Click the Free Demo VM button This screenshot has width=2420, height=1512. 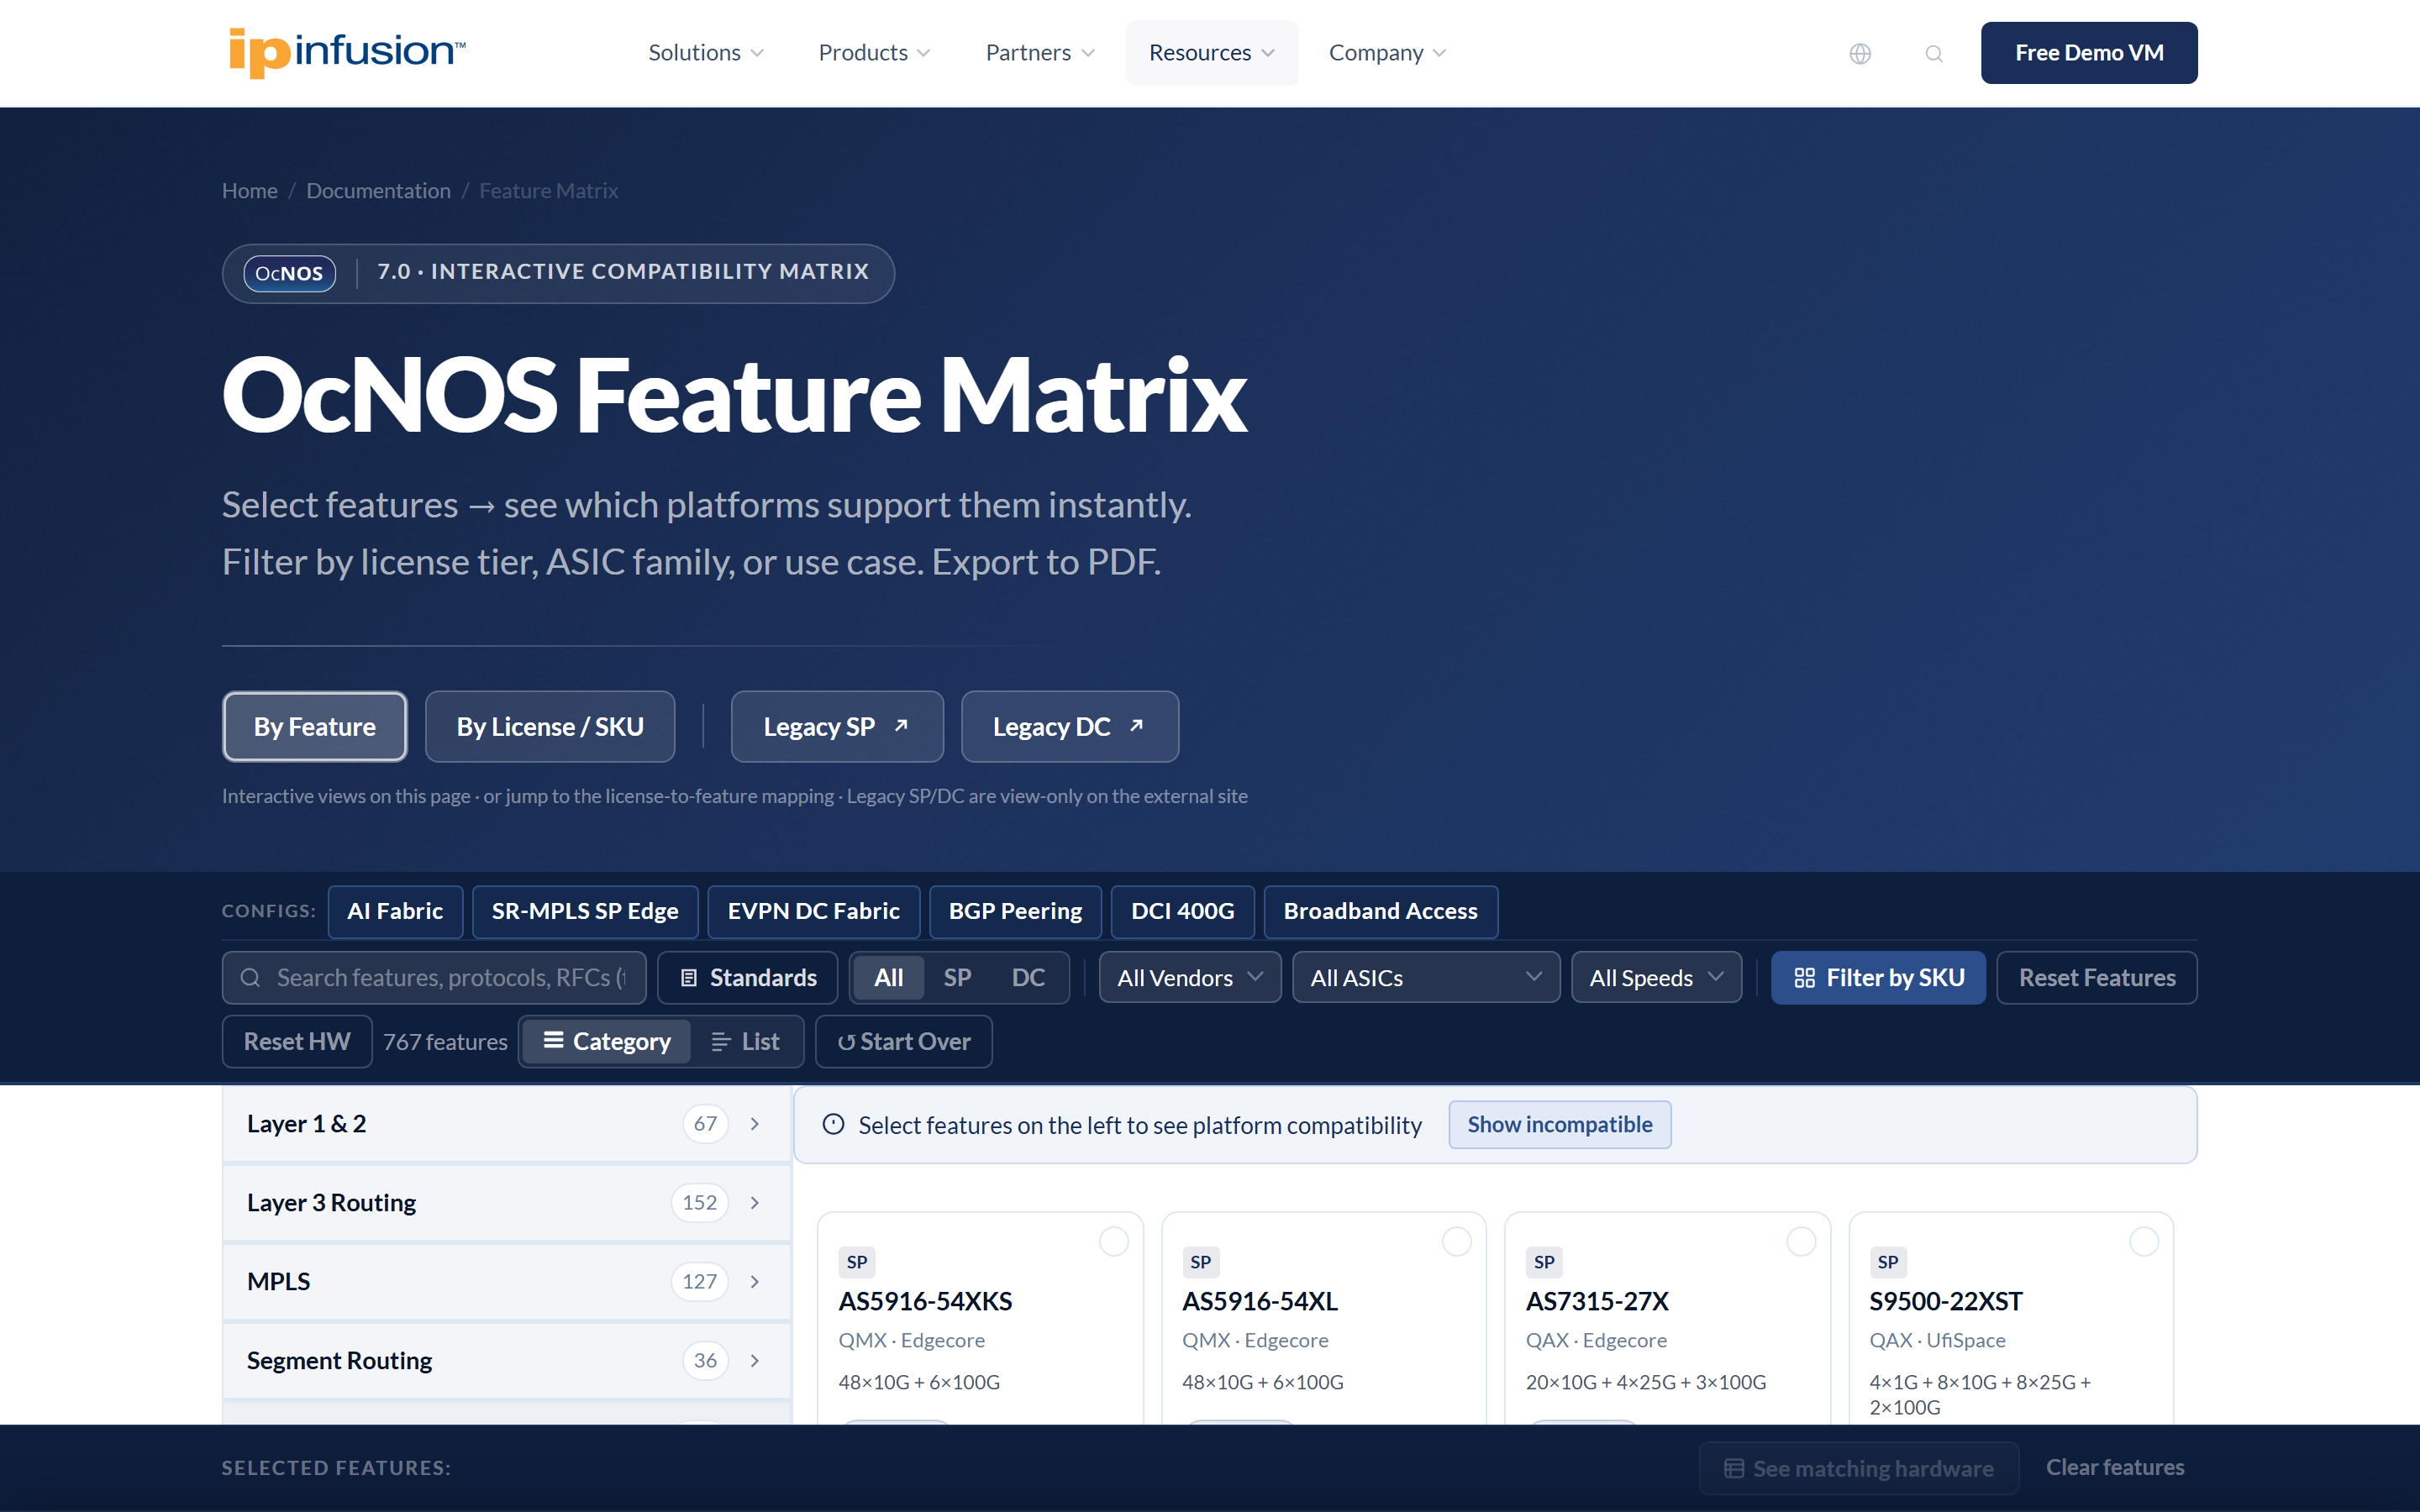click(x=2089, y=53)
